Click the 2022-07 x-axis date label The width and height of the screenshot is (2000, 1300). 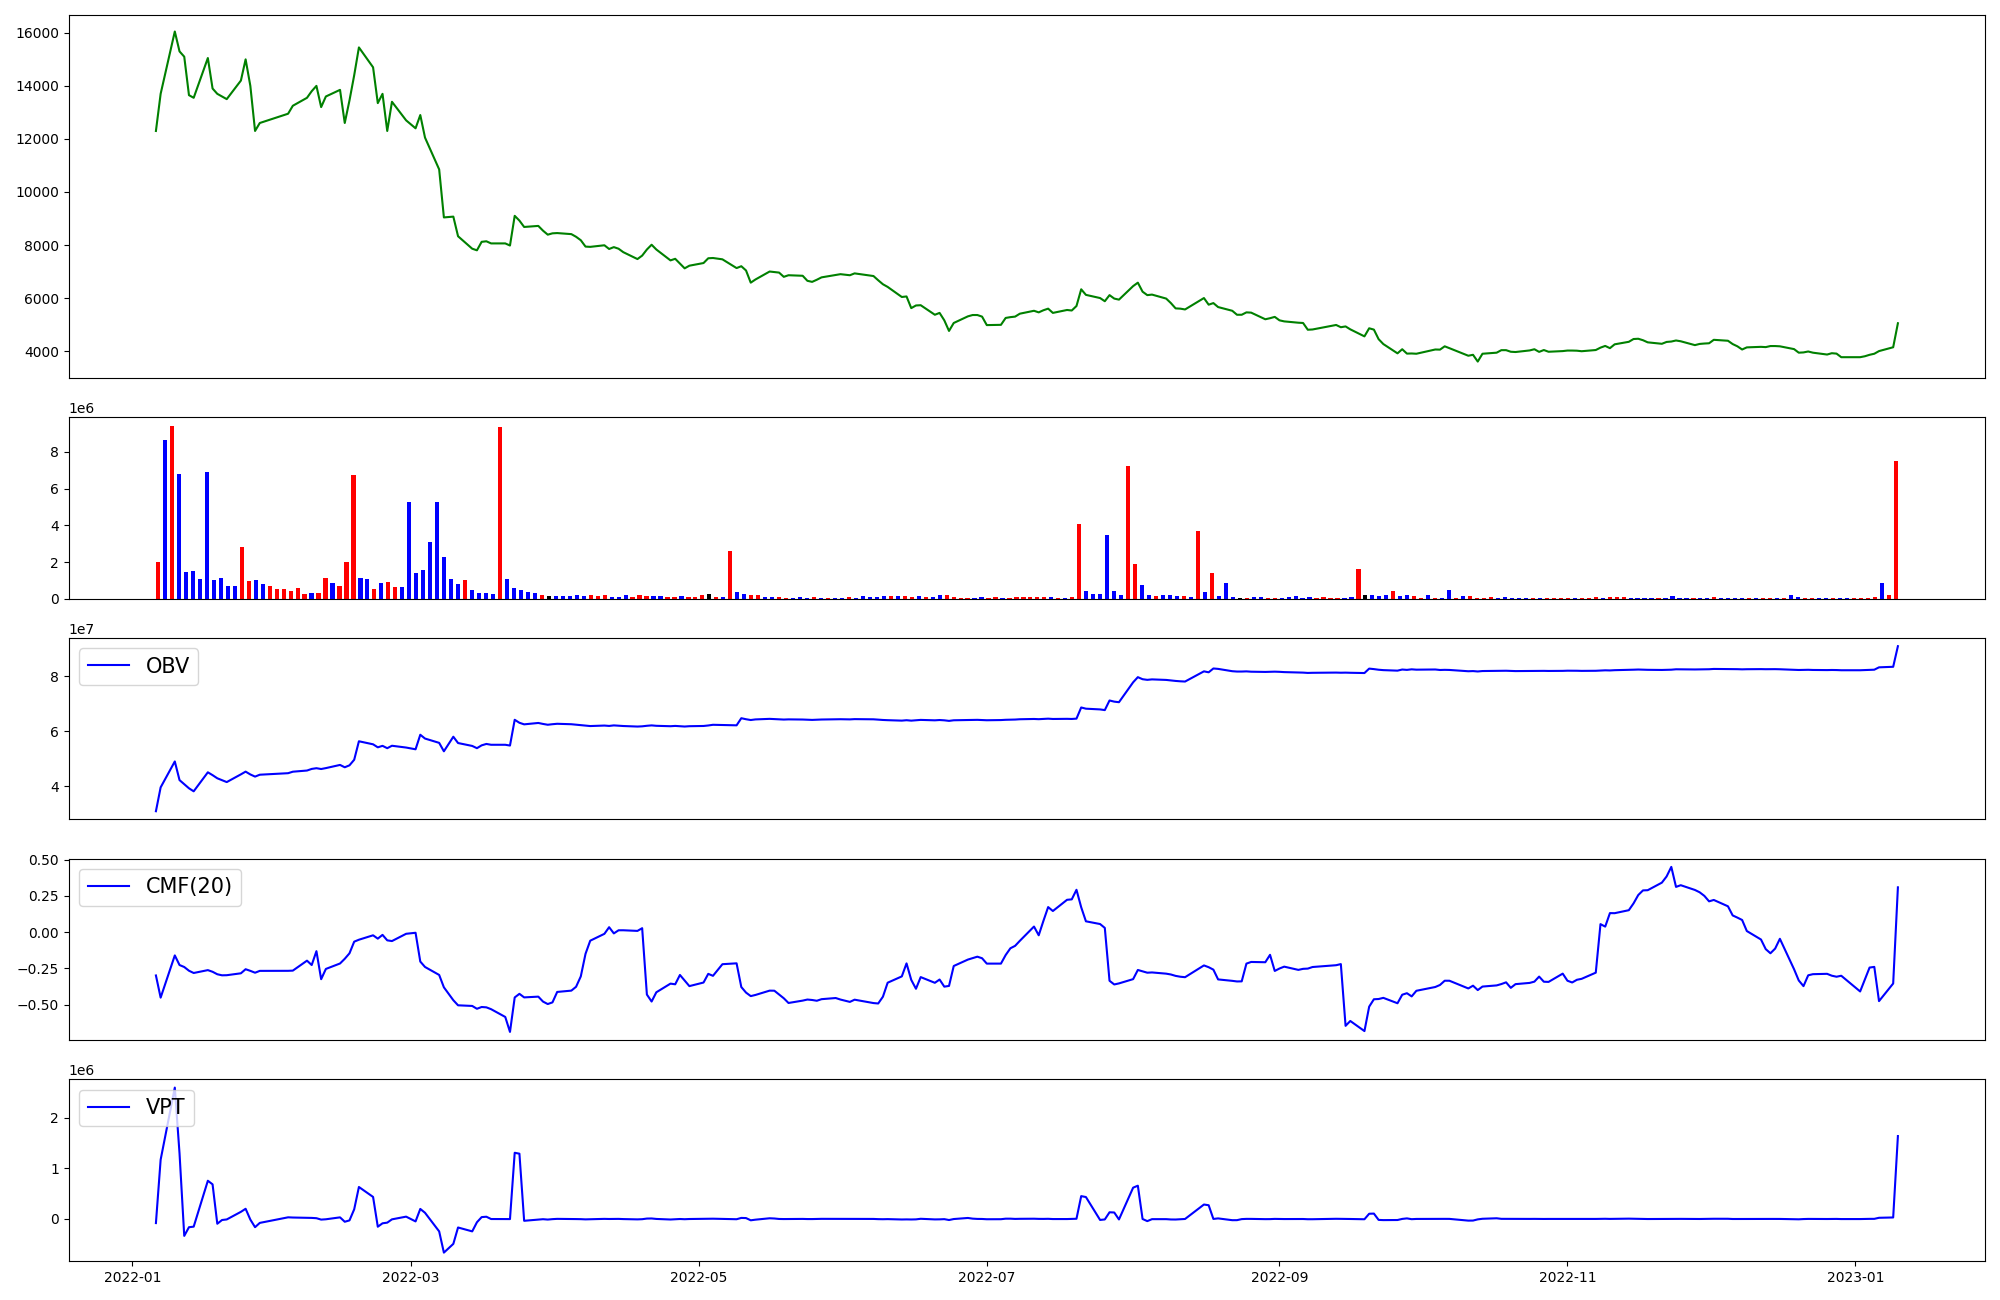[x=987, y=1277]
